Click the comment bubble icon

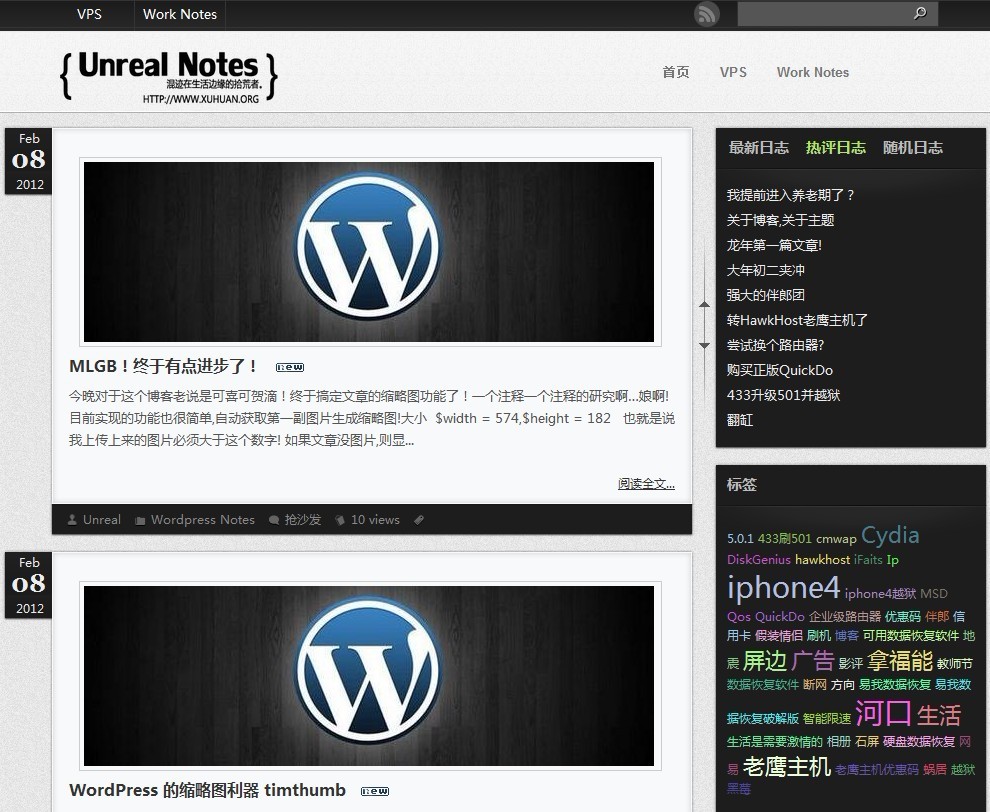pyautogui.click(x=274, y=520)
